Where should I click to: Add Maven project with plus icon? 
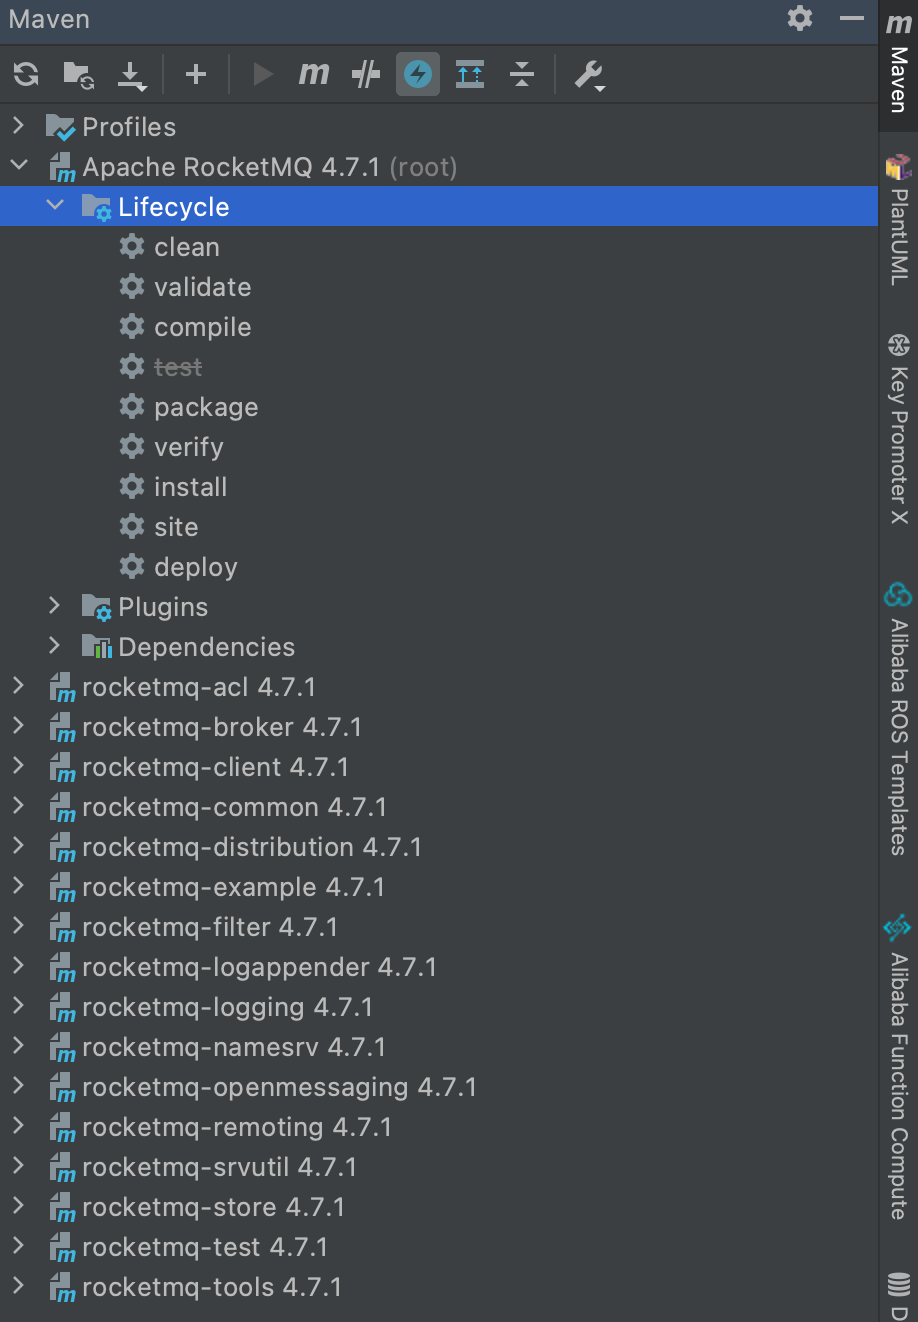pos(196,74)
